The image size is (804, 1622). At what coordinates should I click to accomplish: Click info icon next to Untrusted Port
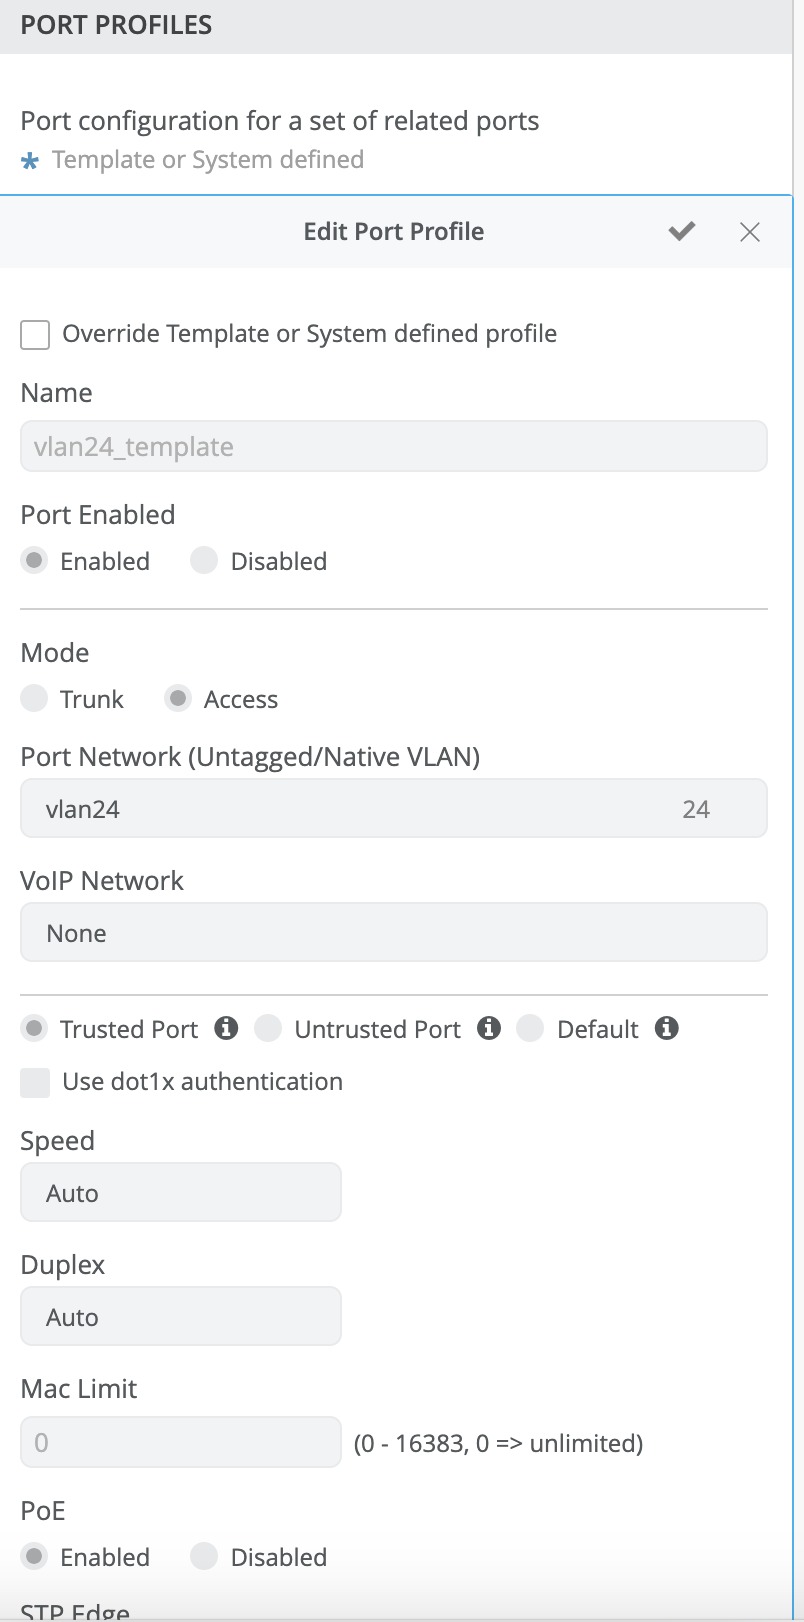click(x=489, y=1028)
